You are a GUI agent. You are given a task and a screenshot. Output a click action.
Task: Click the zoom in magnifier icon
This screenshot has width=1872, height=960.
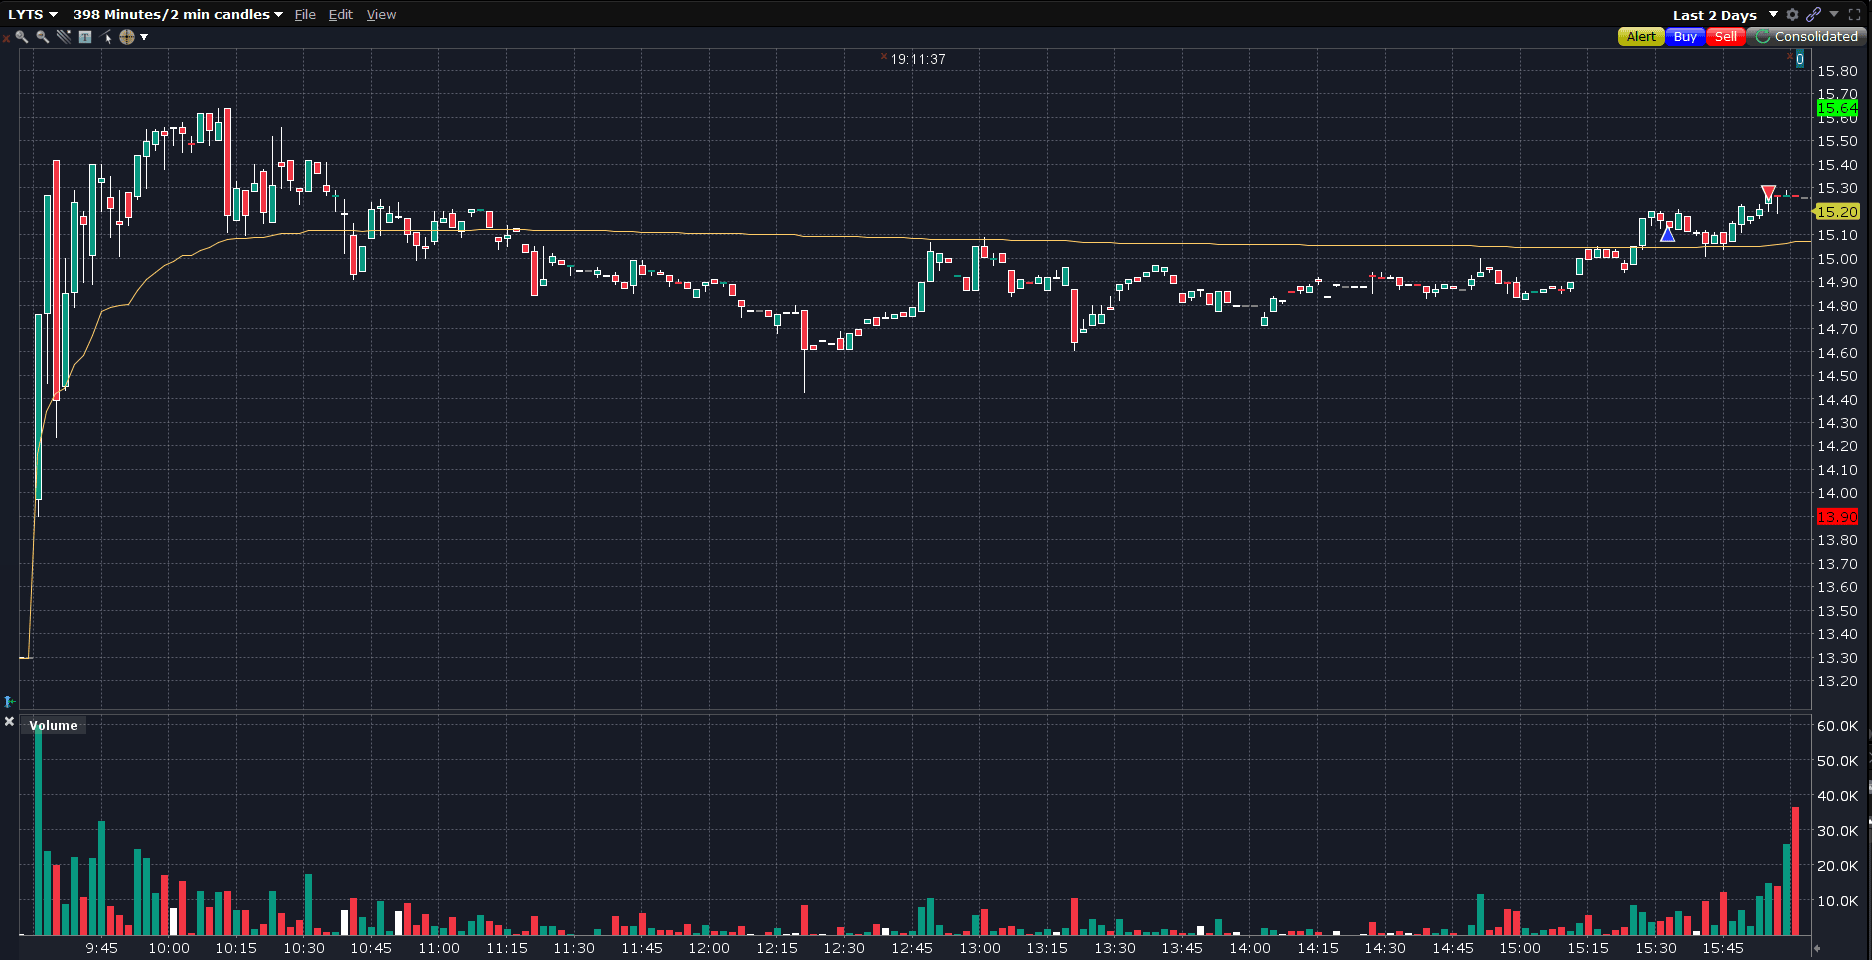point(22,37)
